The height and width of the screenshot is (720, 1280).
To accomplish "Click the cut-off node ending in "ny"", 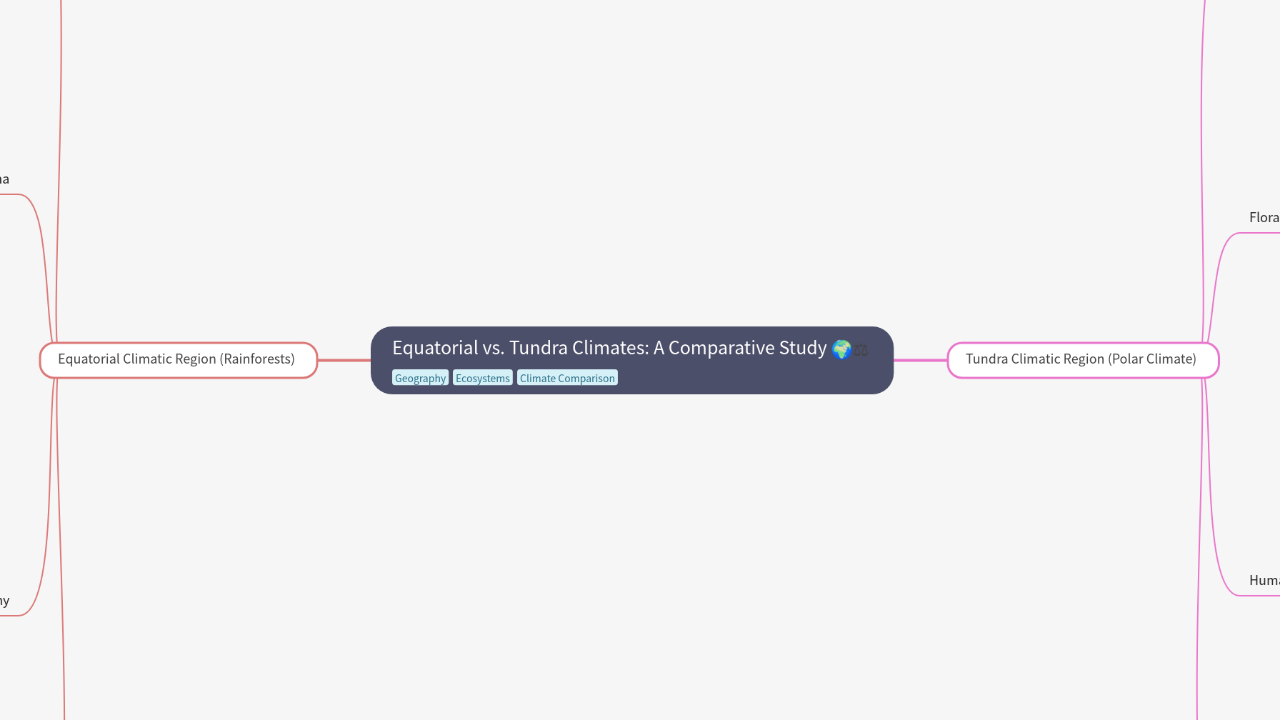I will pos(4,601).
